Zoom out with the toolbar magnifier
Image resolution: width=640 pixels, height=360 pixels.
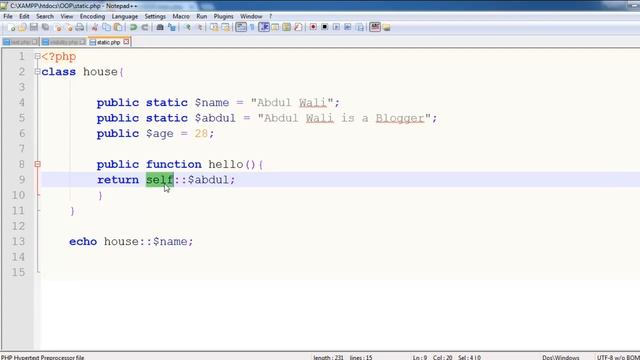point(199,27)
